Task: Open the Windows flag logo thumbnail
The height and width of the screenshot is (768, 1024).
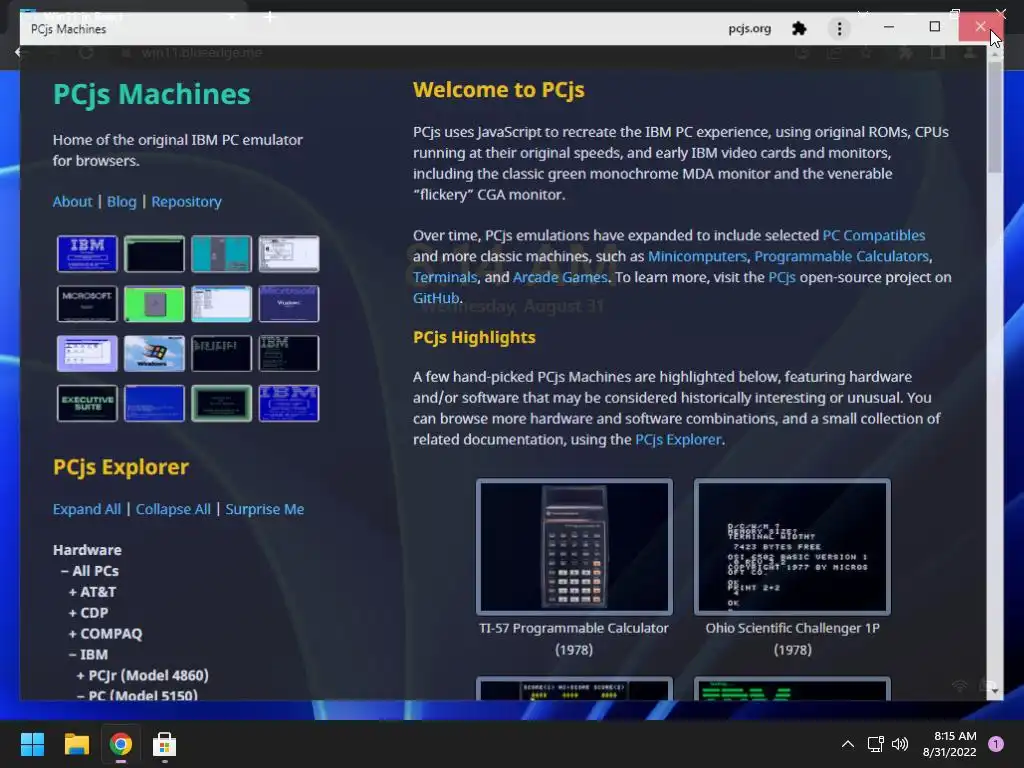Action: click(154, 353)
